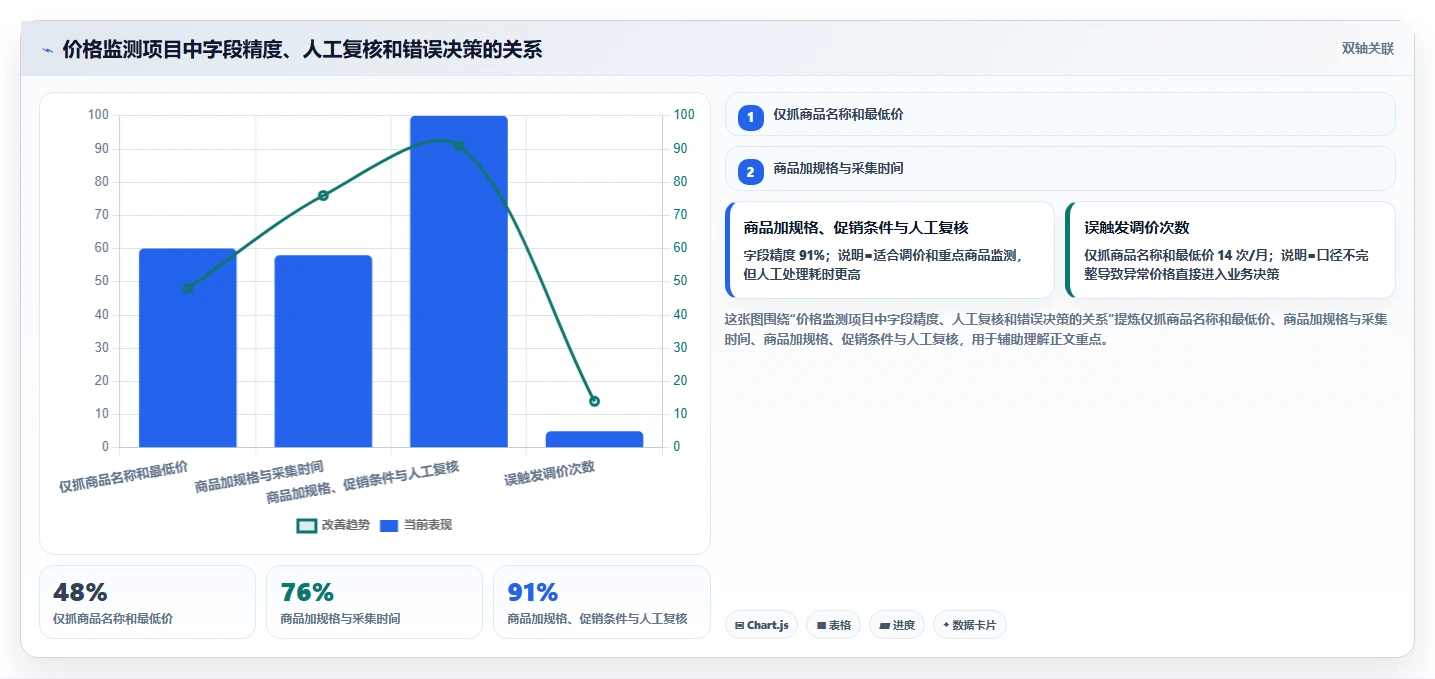Screen dimensions: 1435x679
Task: Click the chart title 价格监测项目中字段精度
Action: pos(302,49)
